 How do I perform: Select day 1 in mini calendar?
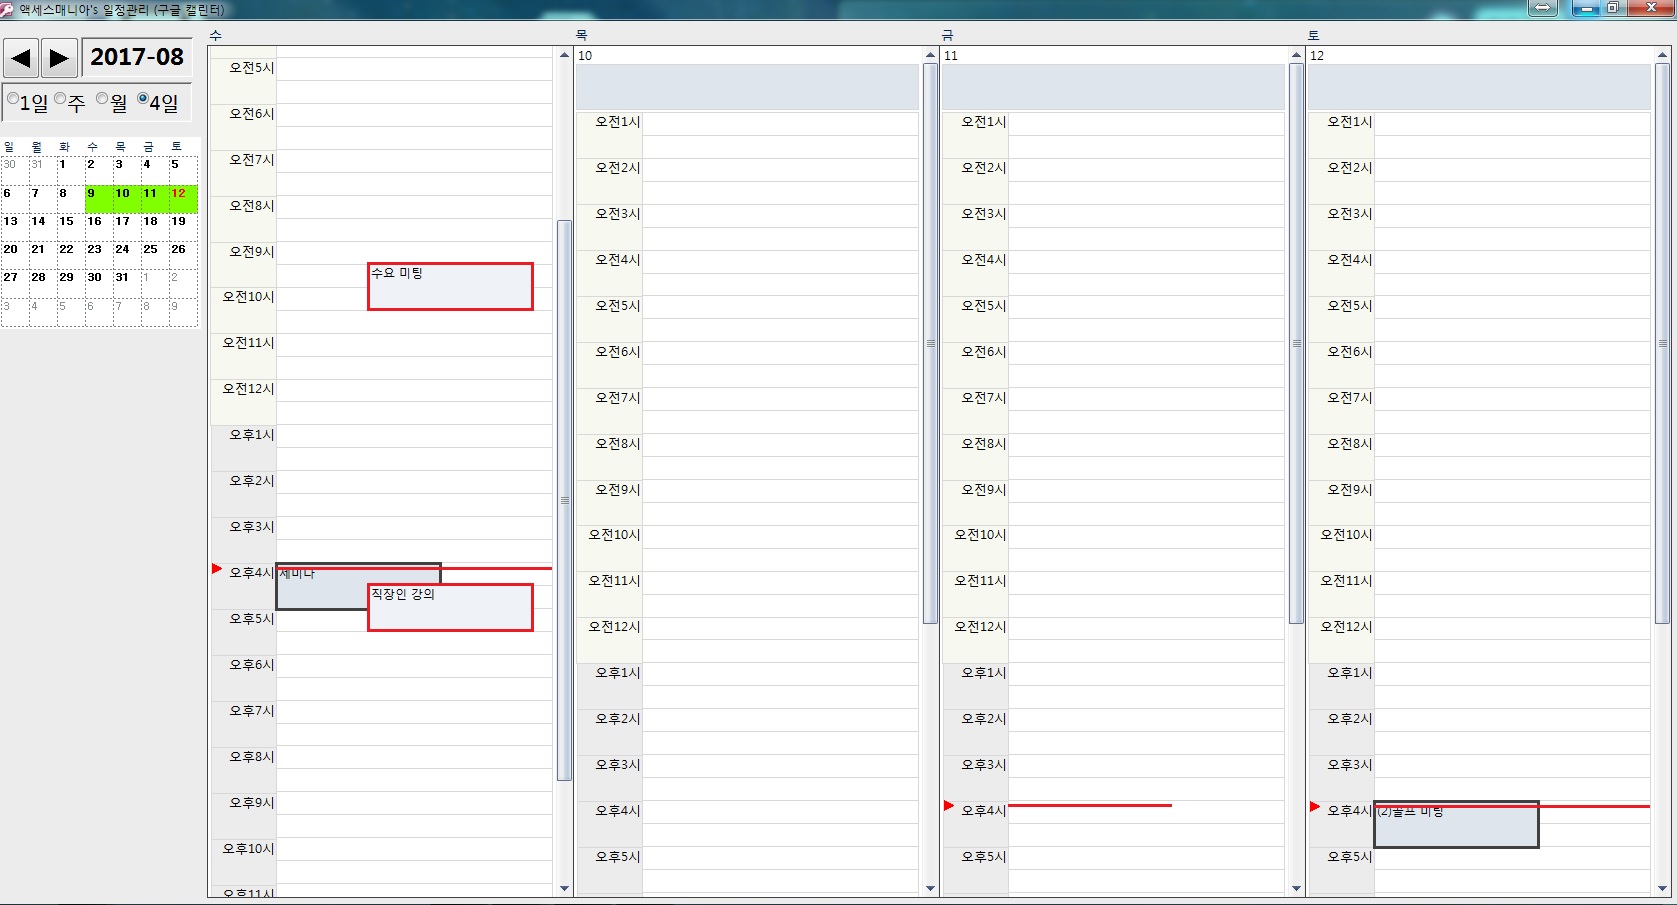[x=70, y=170]
